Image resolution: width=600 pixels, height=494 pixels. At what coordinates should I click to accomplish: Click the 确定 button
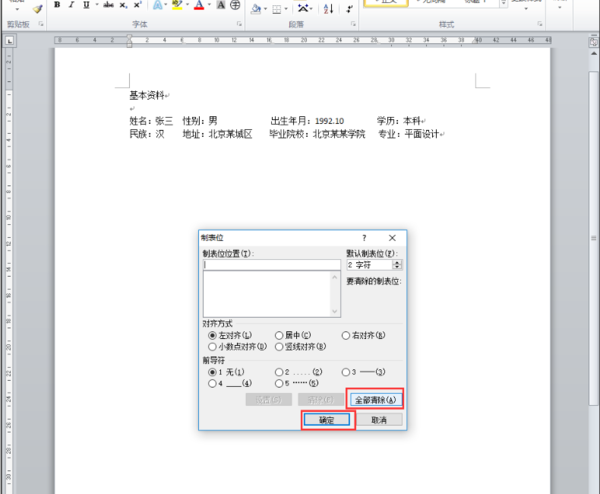[327, 420]
